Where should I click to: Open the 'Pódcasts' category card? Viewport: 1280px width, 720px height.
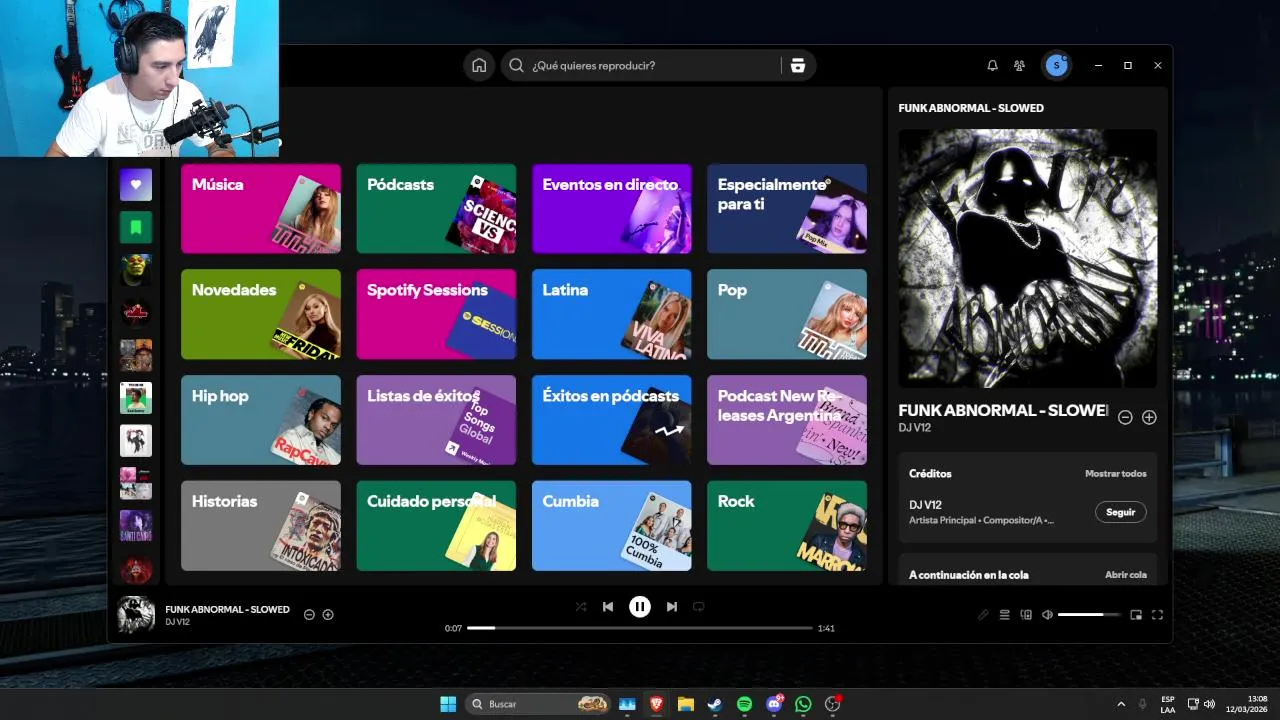click(x=436, y=209)
